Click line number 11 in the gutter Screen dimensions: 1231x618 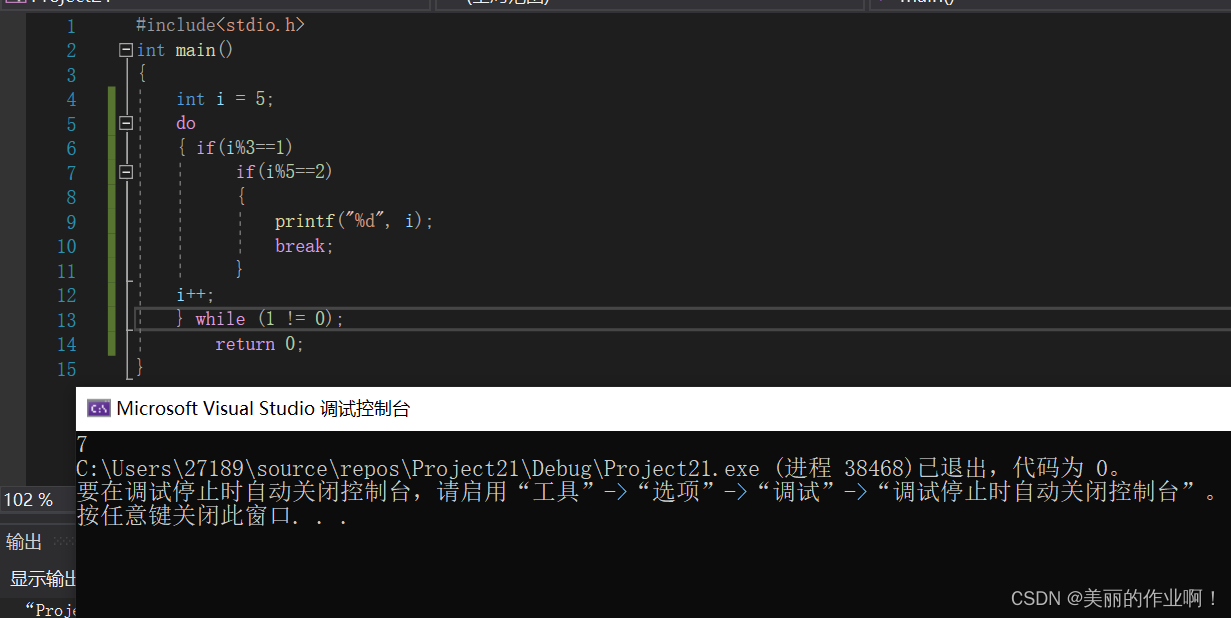click(x=66, y=271)
